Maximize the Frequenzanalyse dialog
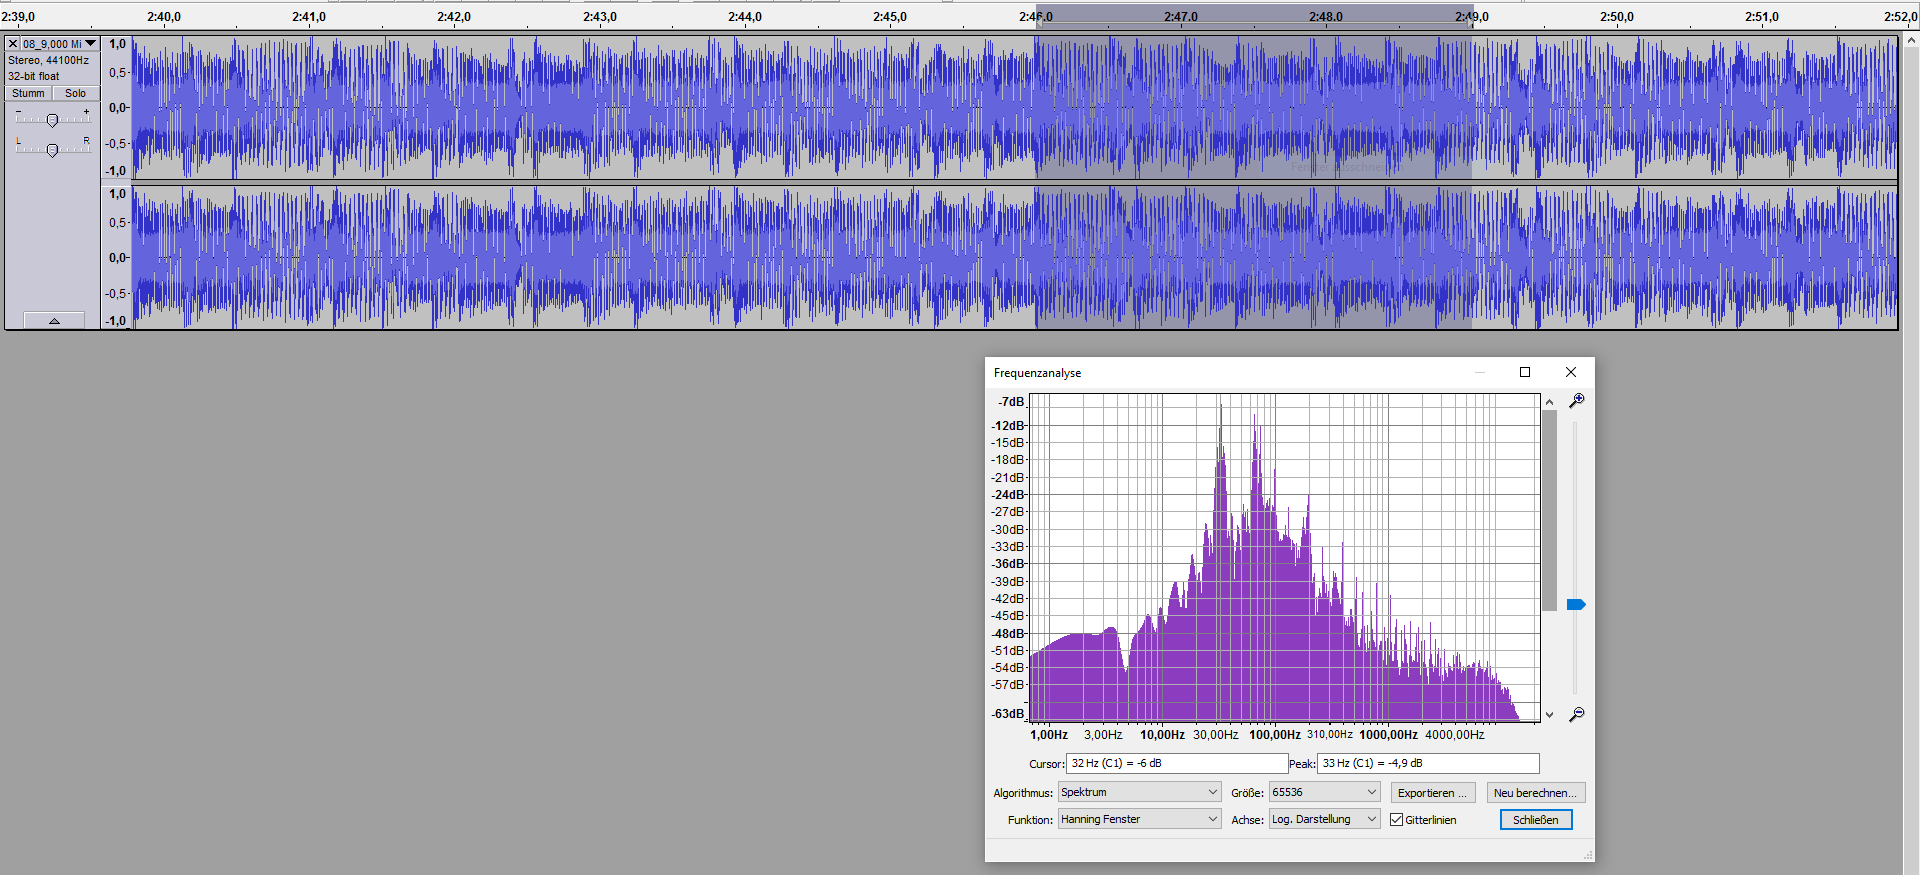Screen dimensions: 1920x875 pos(1525,372)
